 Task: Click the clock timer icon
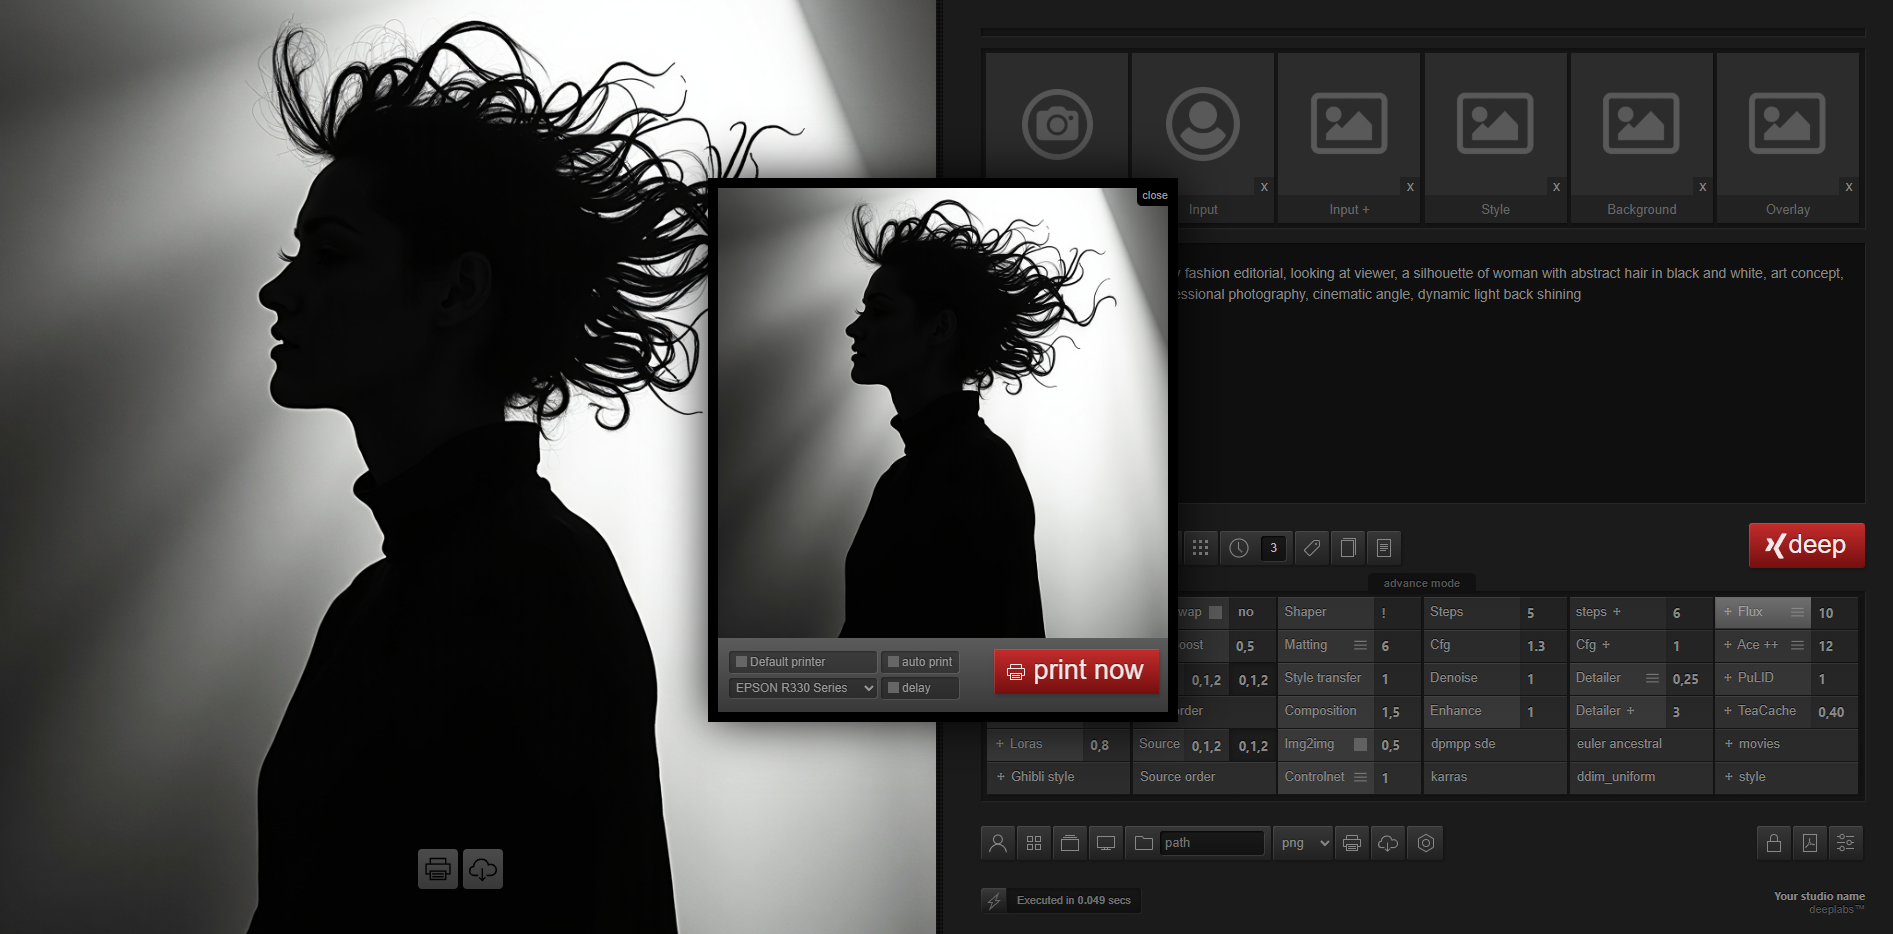point(1239,548)
